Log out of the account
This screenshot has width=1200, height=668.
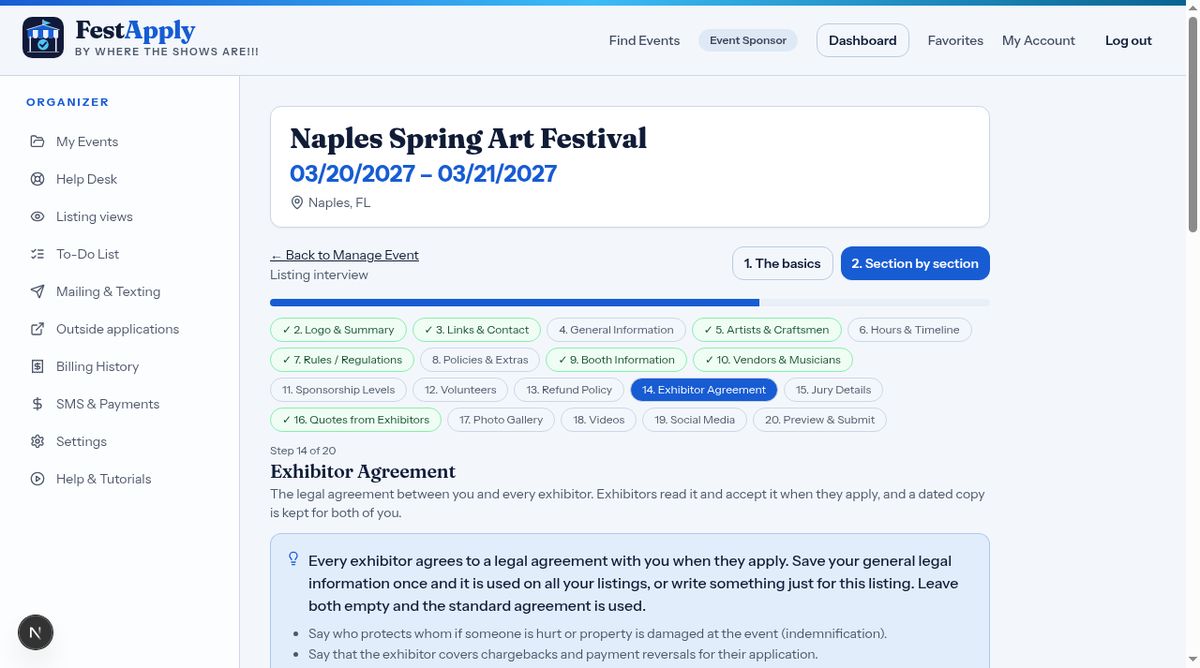tap(1128, 40)
